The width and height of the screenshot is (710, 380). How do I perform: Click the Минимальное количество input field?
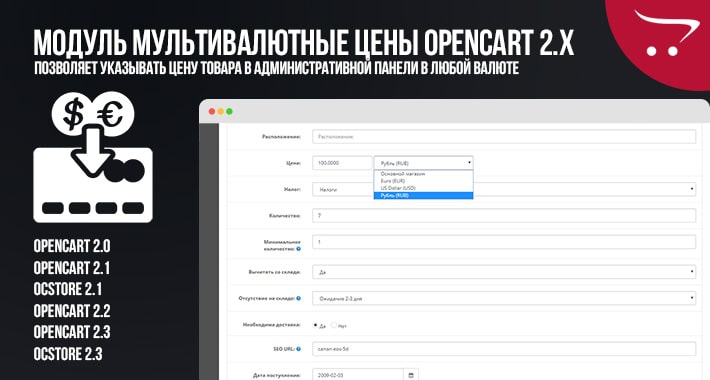click(504, 242)
